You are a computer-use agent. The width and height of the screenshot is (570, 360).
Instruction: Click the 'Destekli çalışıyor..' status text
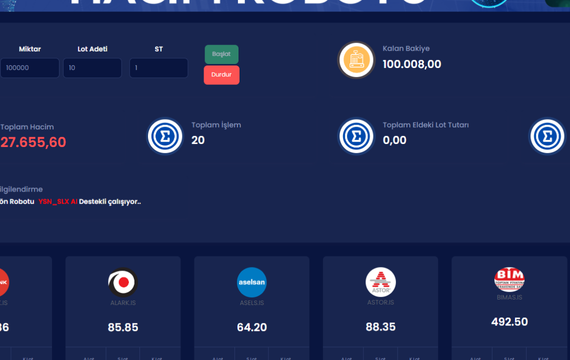pos(110,202)
